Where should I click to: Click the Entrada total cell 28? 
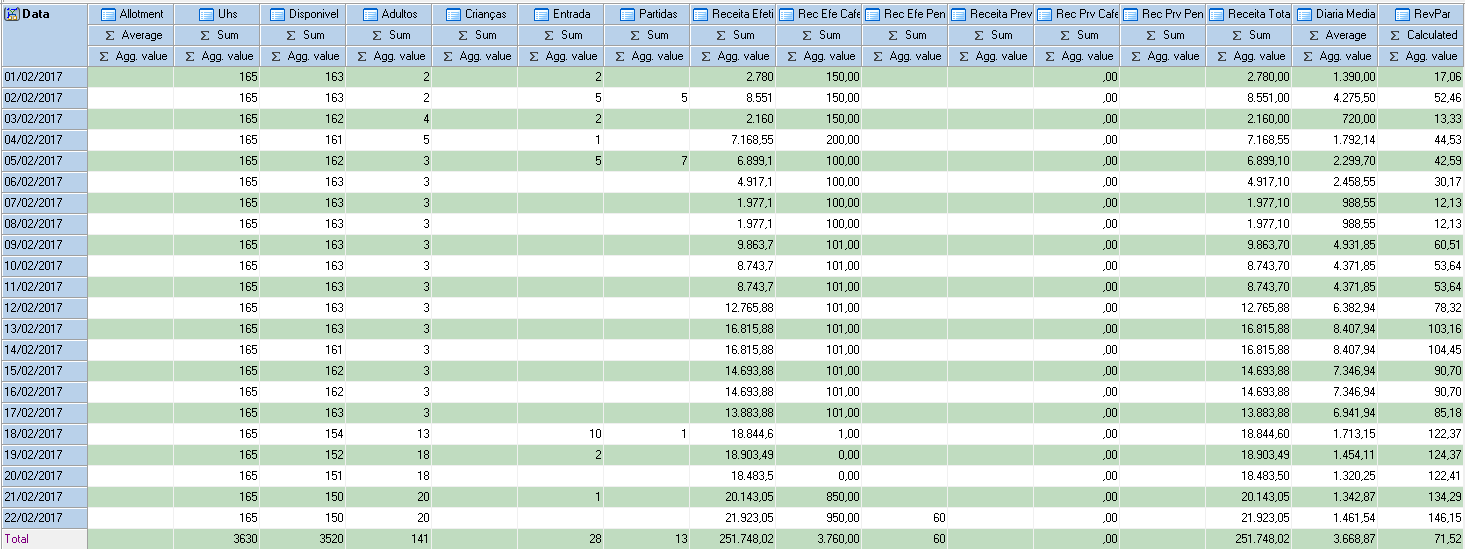pyautogui.click(x=561, y=539)
